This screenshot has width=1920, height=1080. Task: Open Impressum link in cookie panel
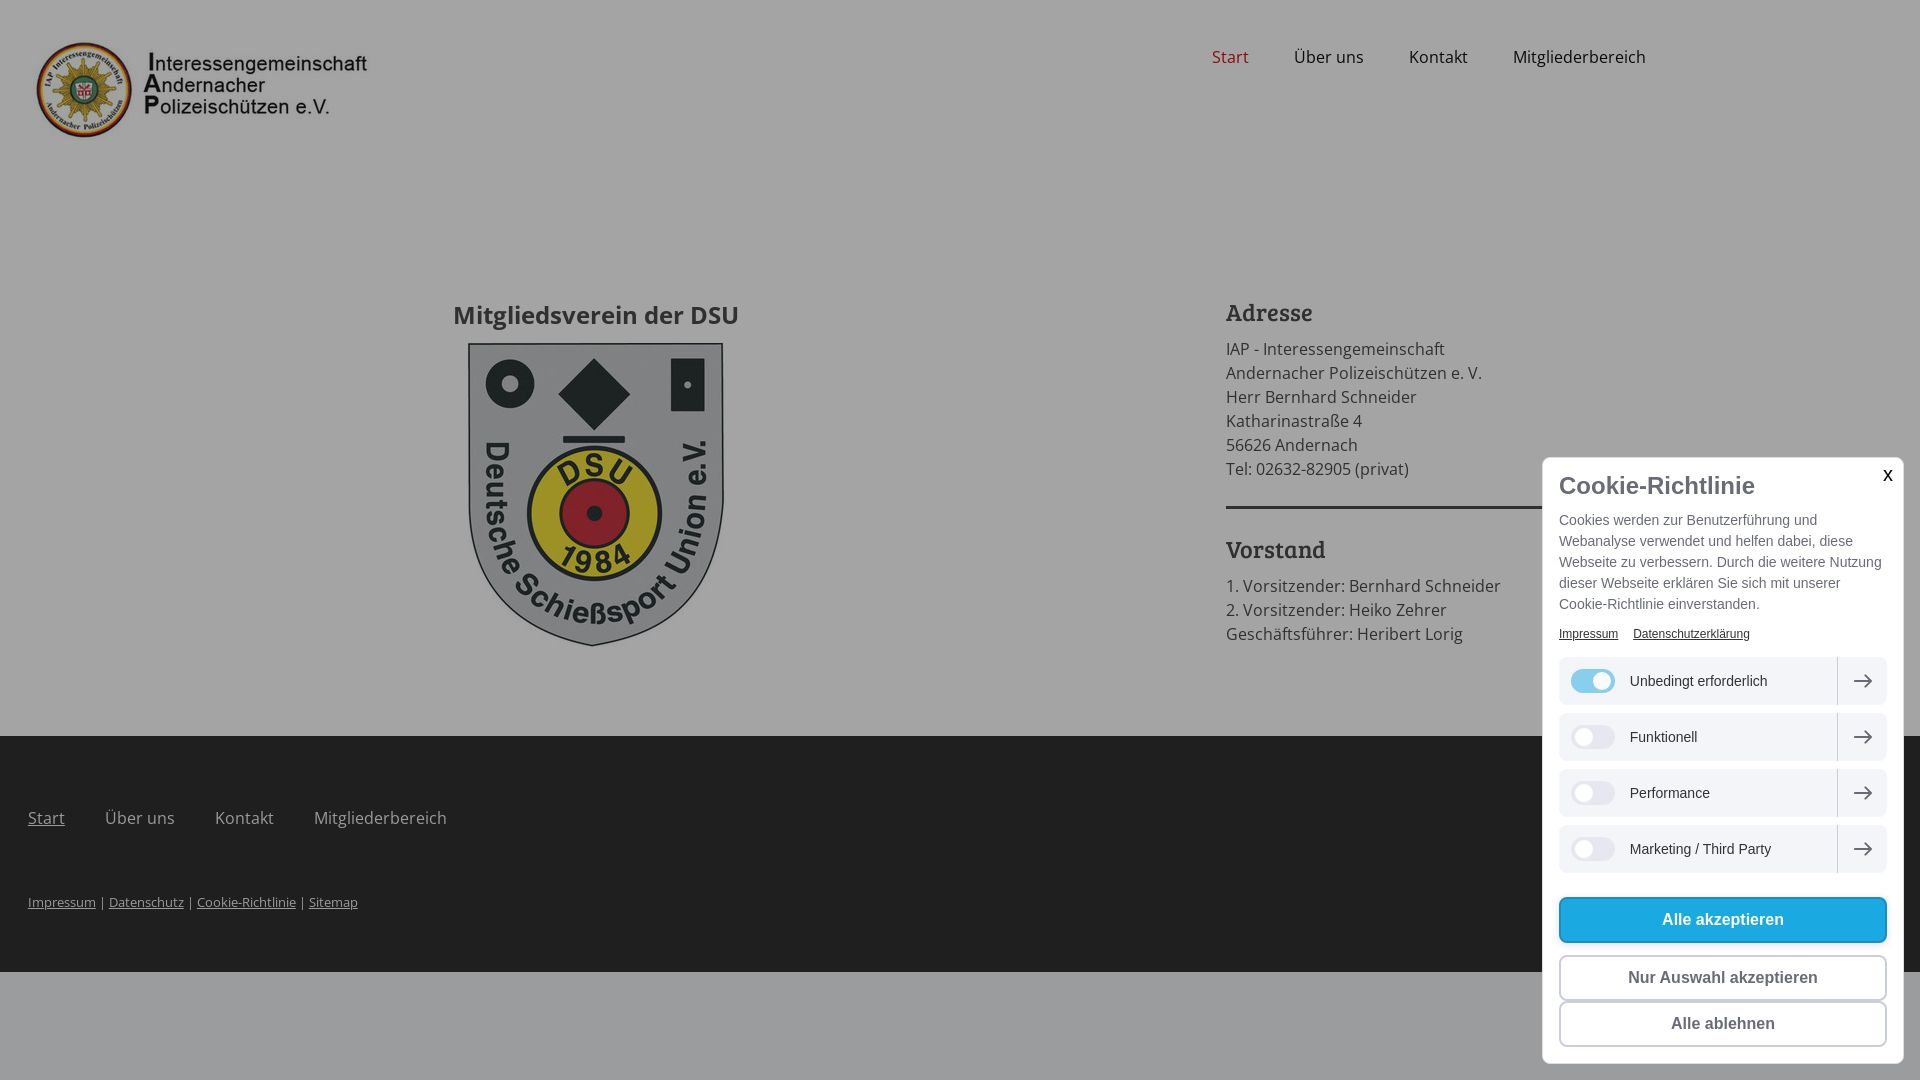click(x=1588, y=634)
